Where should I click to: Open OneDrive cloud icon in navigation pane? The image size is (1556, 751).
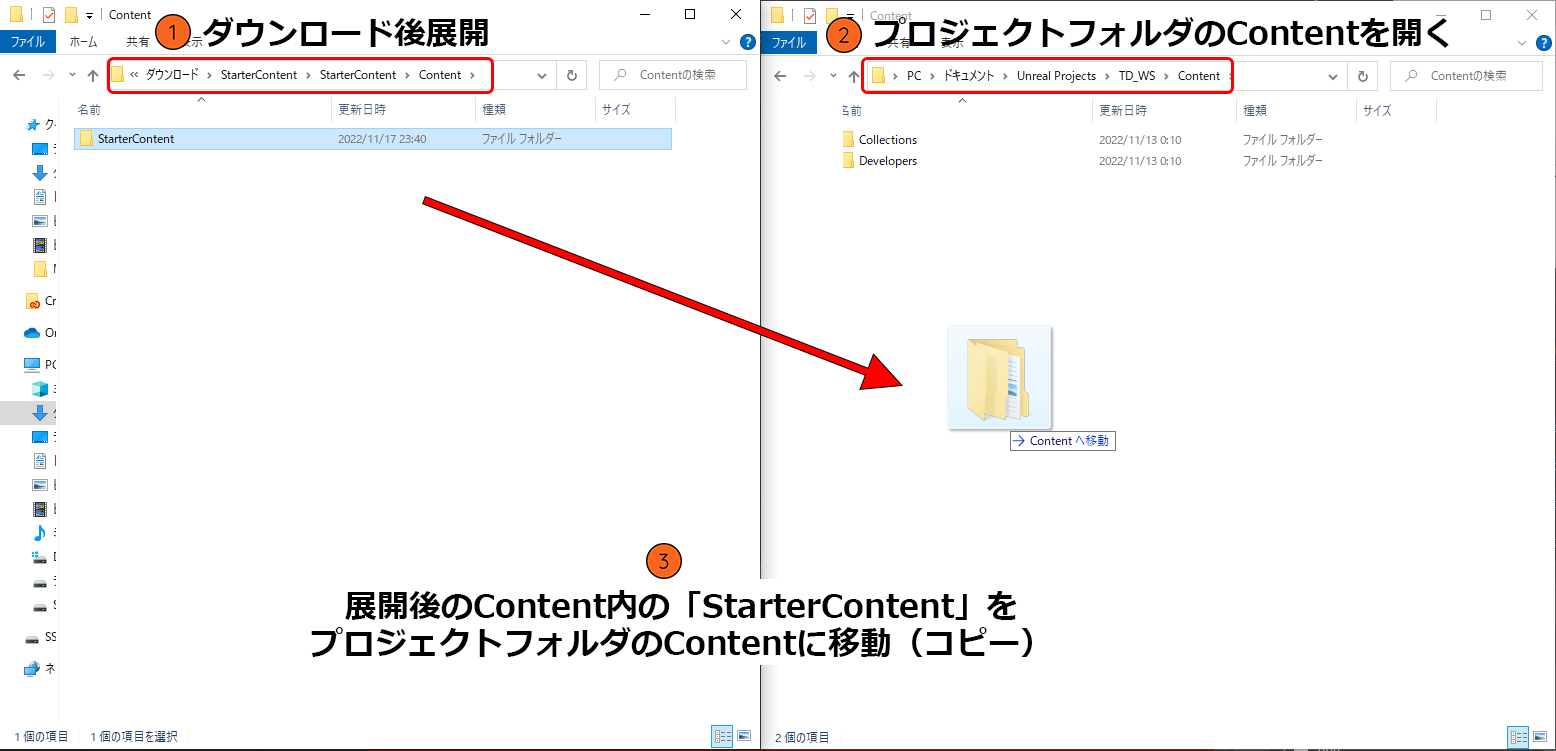coord(32,333)
